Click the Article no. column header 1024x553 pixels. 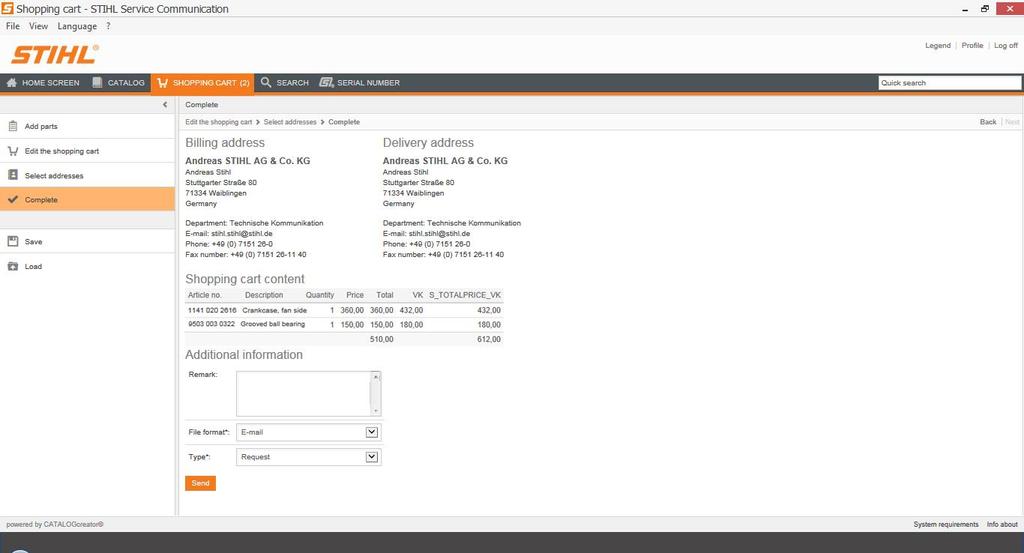point(204,295)
